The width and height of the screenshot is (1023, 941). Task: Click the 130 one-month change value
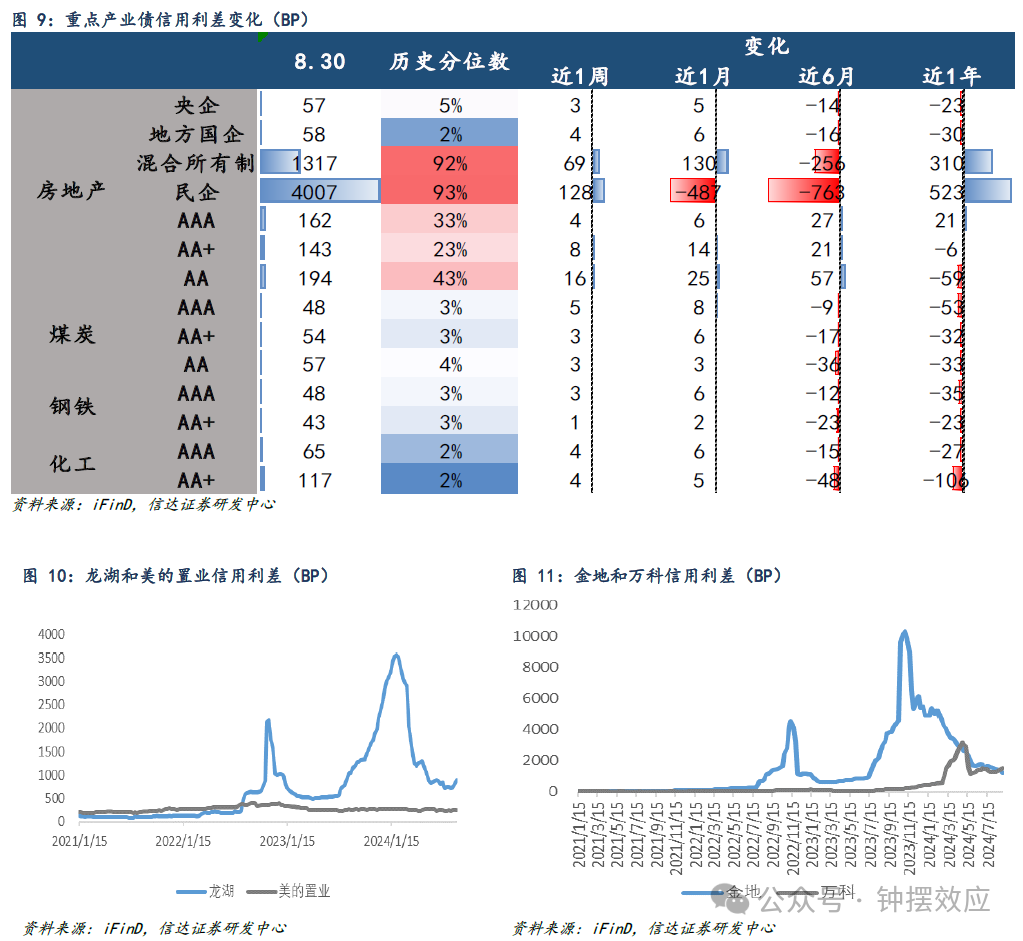699,163
